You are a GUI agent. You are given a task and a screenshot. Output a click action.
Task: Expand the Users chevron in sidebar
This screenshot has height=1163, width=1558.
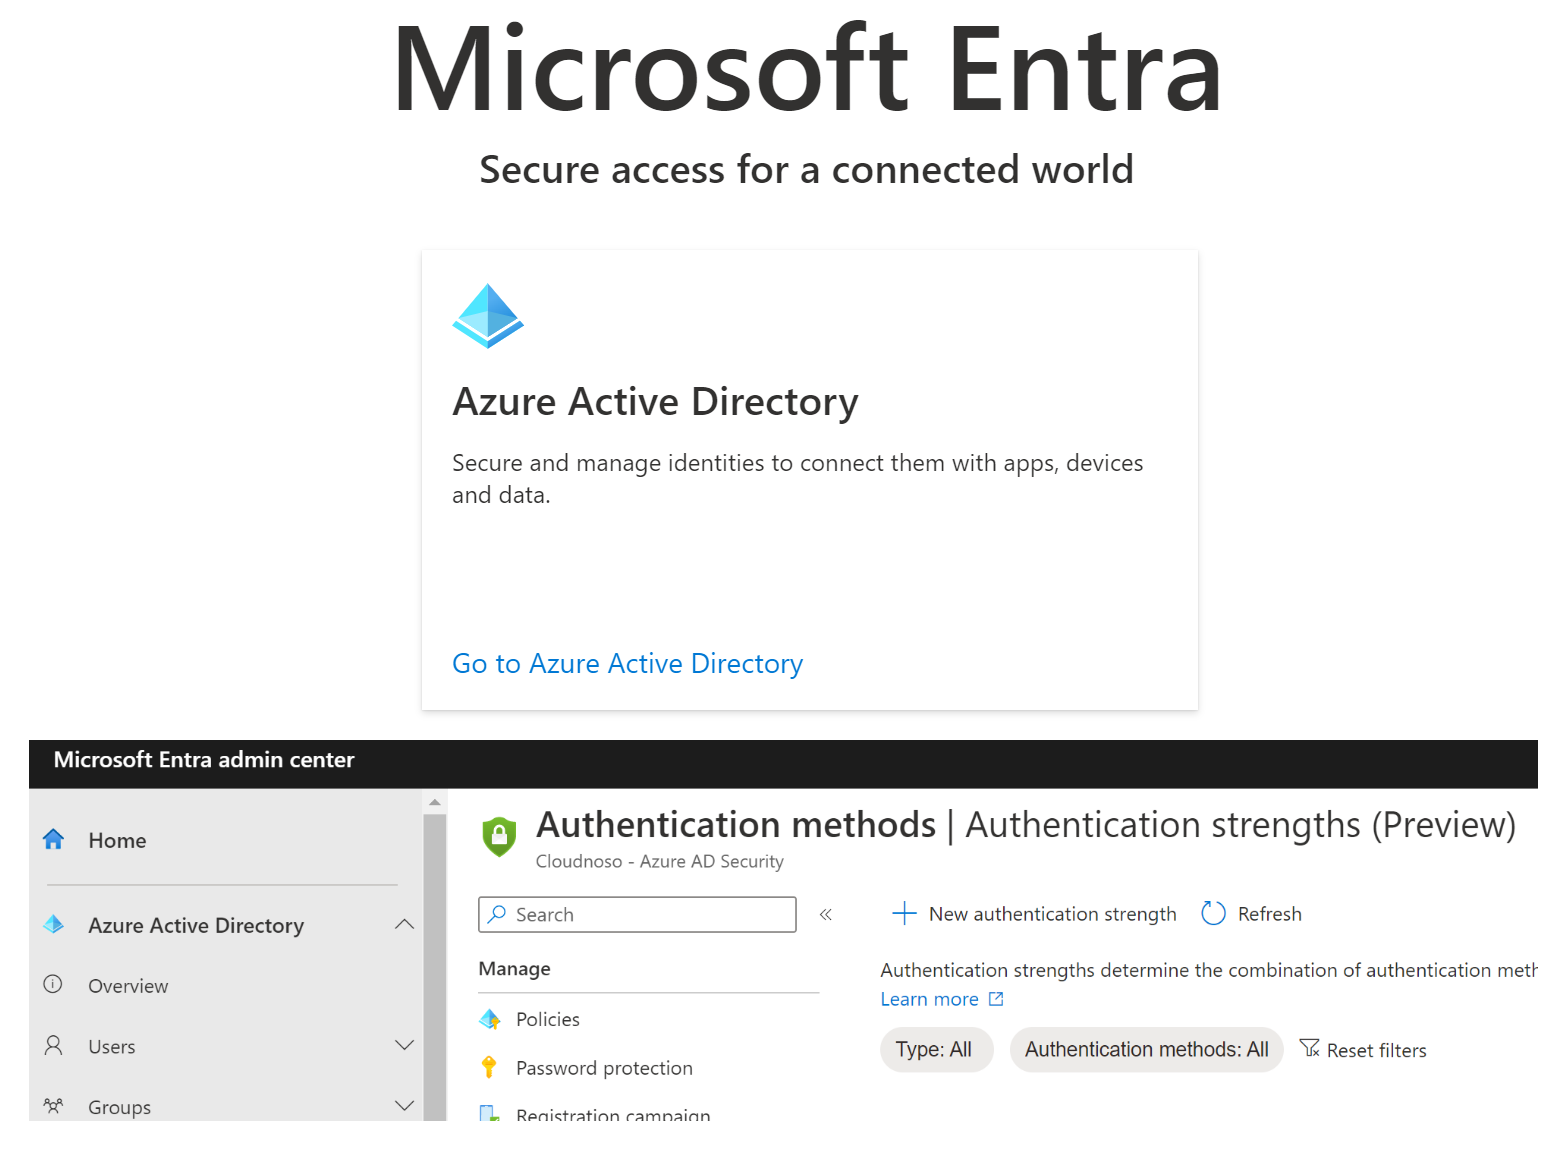coord(404,1046)
